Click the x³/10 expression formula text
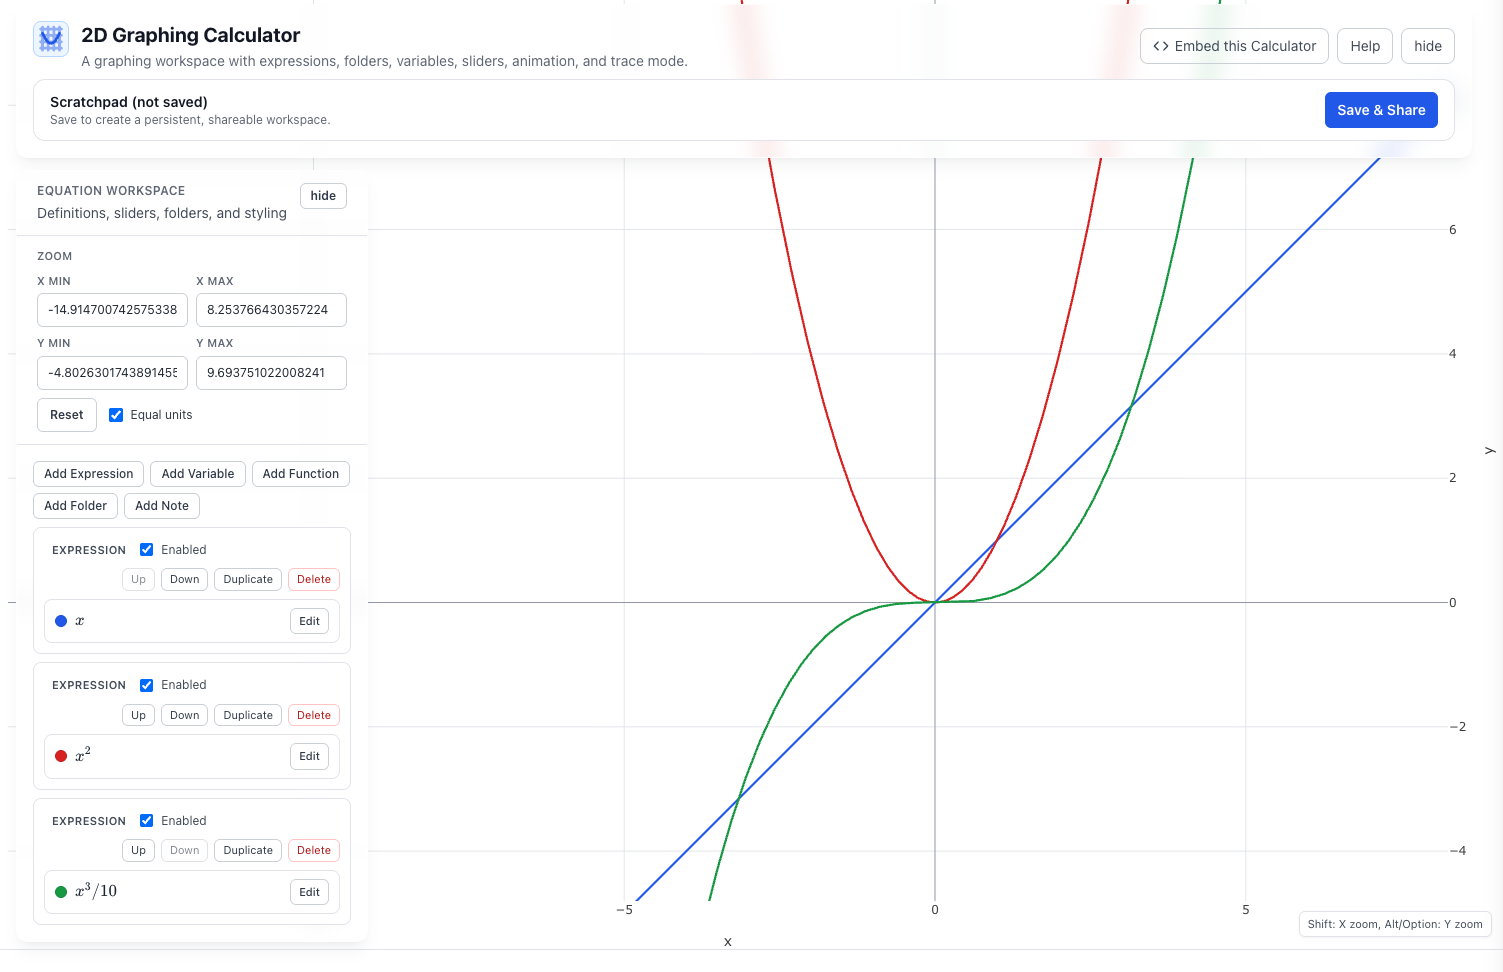Screen dimensions: 1503x972 tap(96, 891)
